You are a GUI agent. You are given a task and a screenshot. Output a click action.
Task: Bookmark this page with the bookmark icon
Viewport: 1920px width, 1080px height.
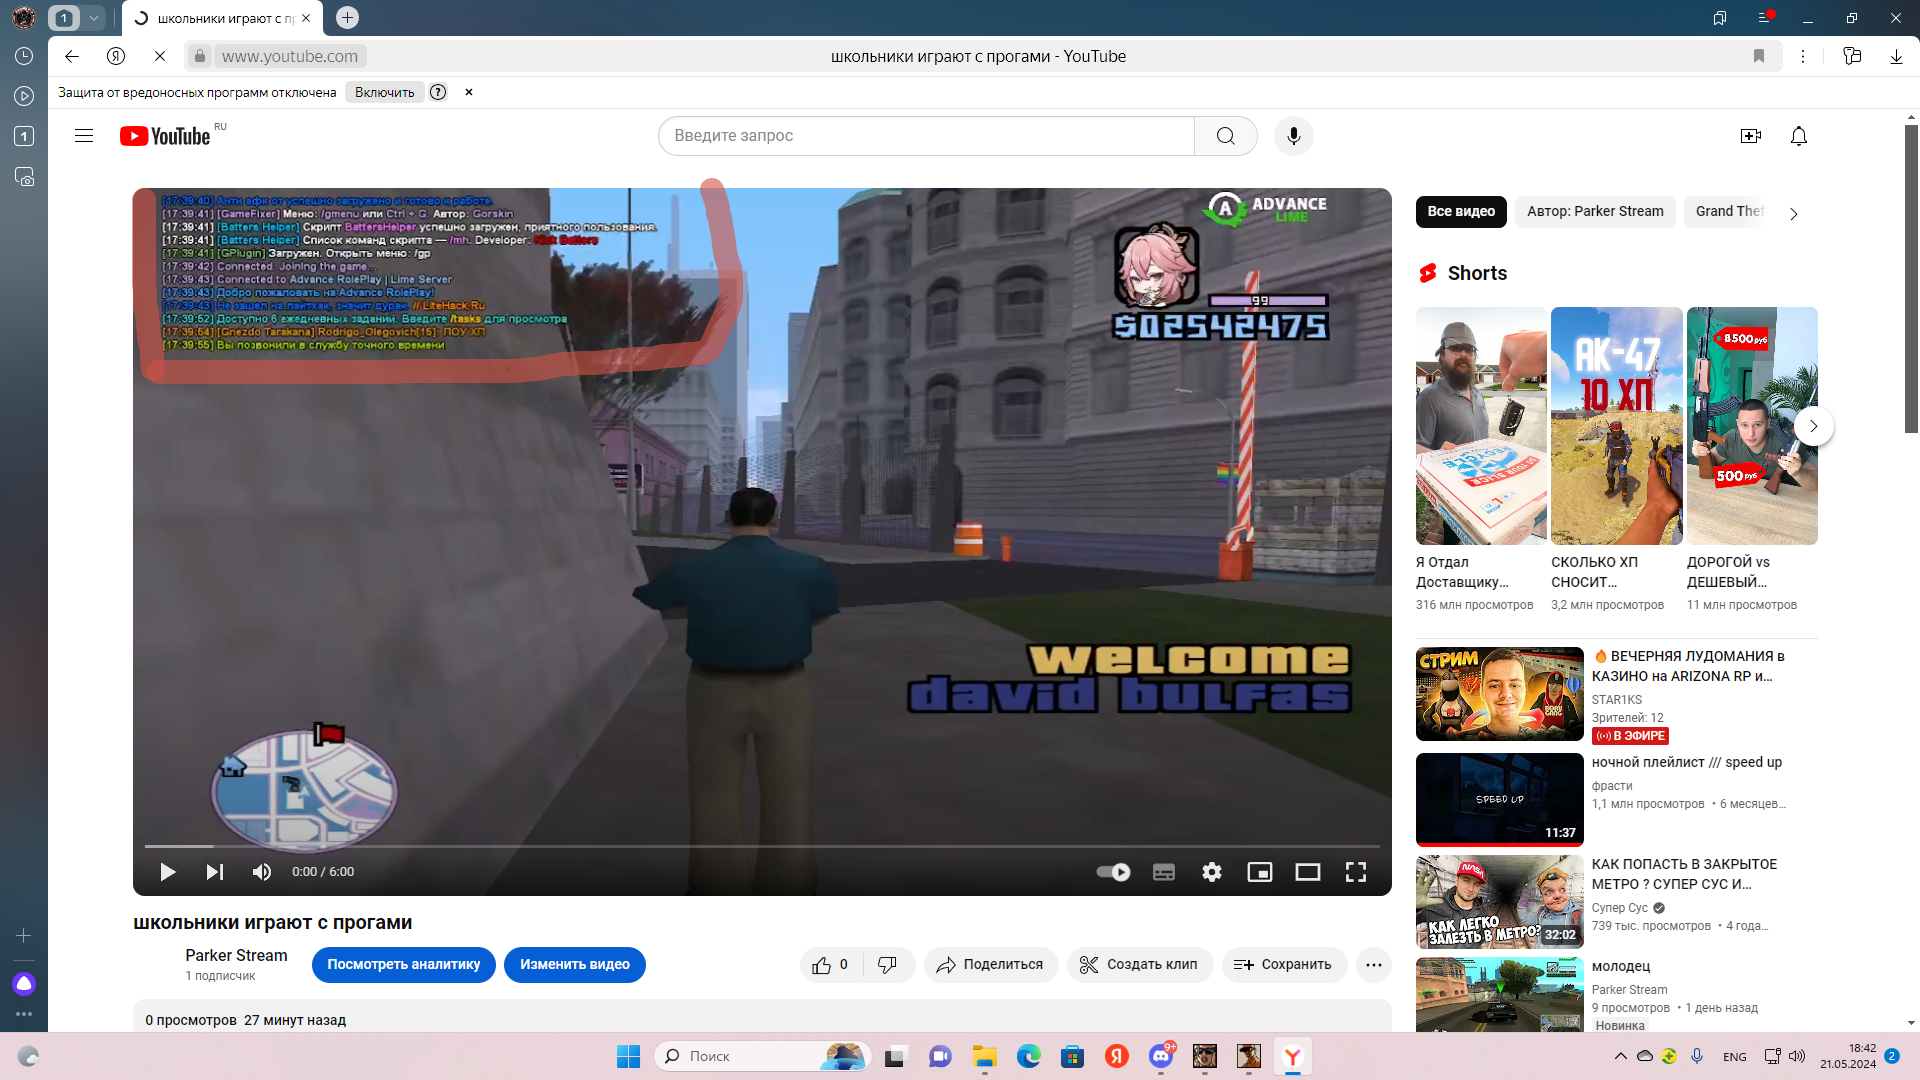tap(1759, 57)
